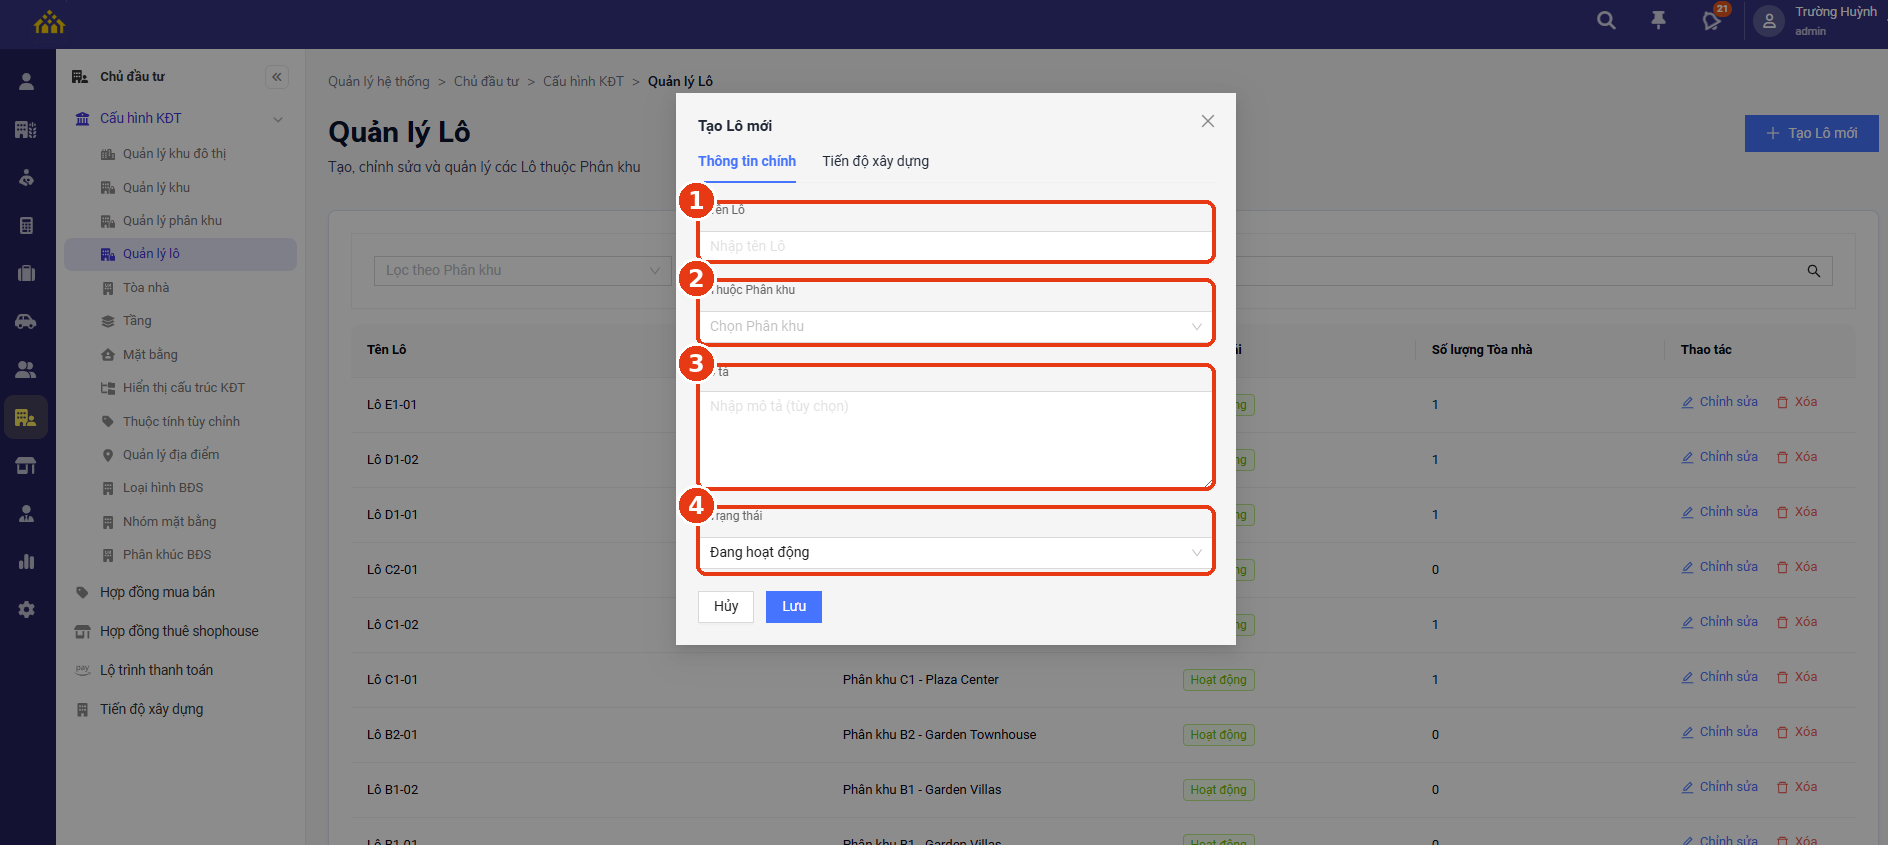Switch to Thông tin chính tab

[x=747, y=161]
